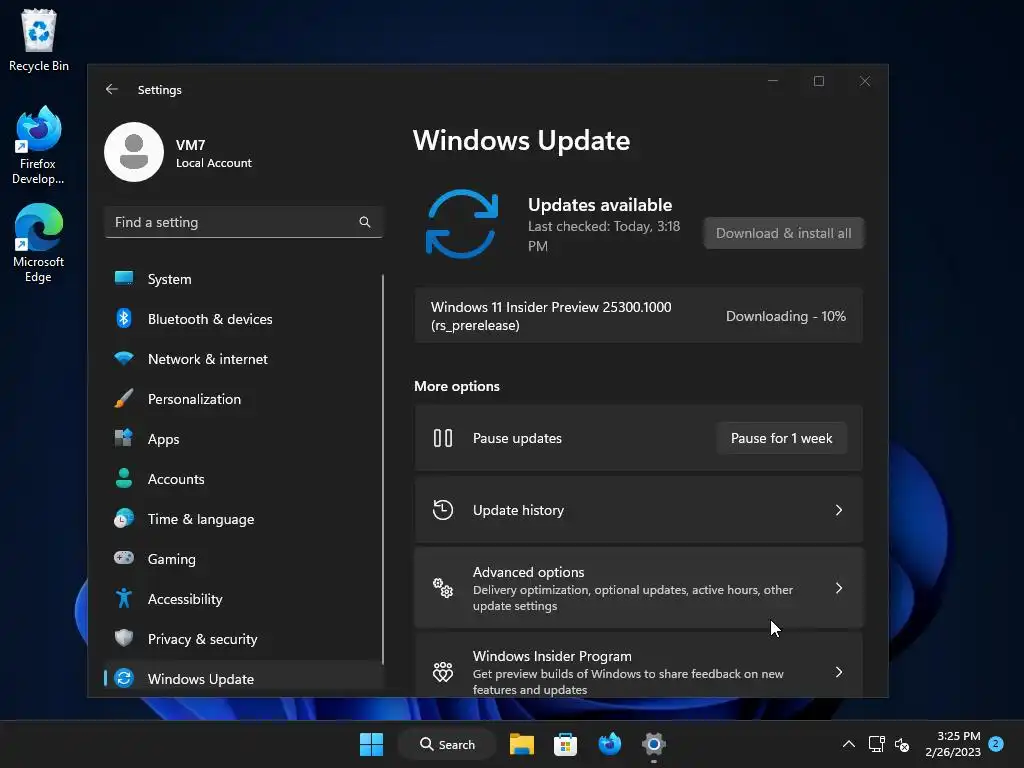Screen dimensions: 1024x768
Task: Expand Windows Insider Program chevron
Action: [839, 672]
